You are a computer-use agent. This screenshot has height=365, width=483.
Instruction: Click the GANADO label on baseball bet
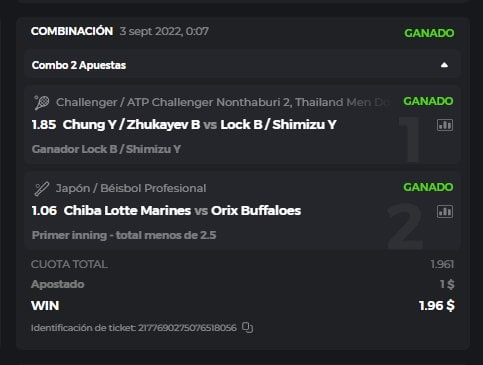[x=428, y=187]
